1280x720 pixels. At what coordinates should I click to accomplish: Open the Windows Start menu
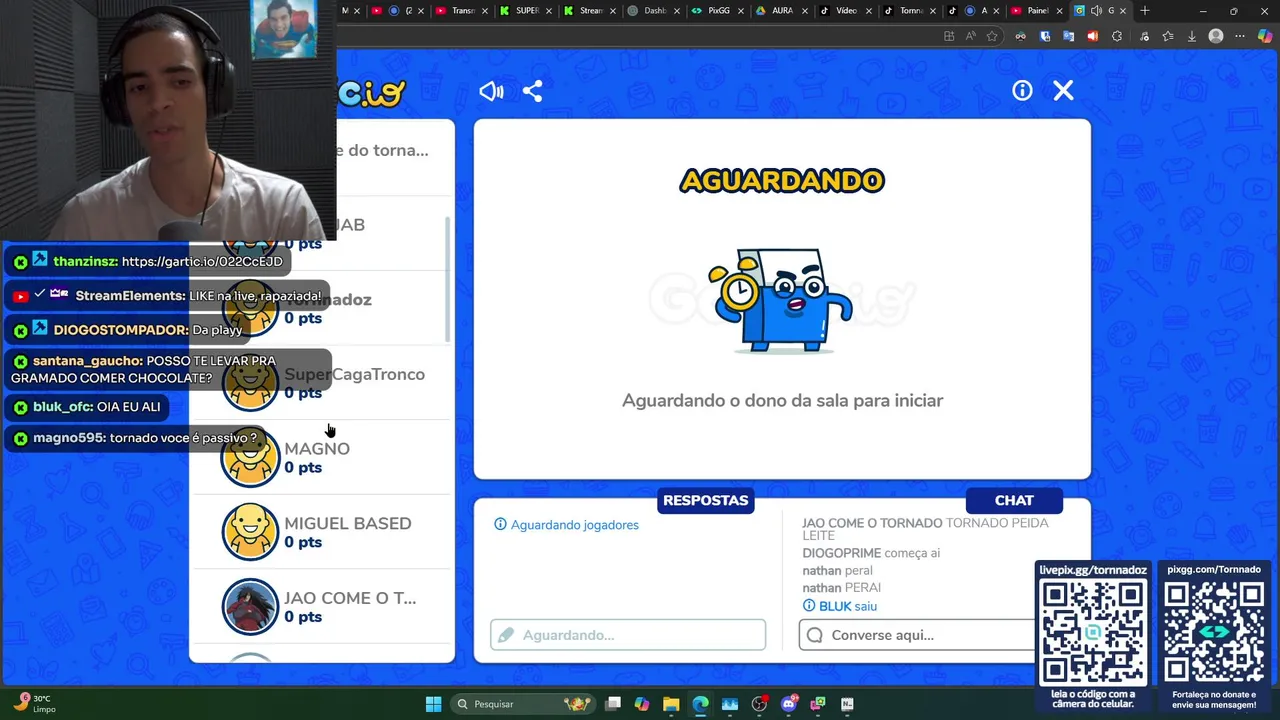pos(433,704)
